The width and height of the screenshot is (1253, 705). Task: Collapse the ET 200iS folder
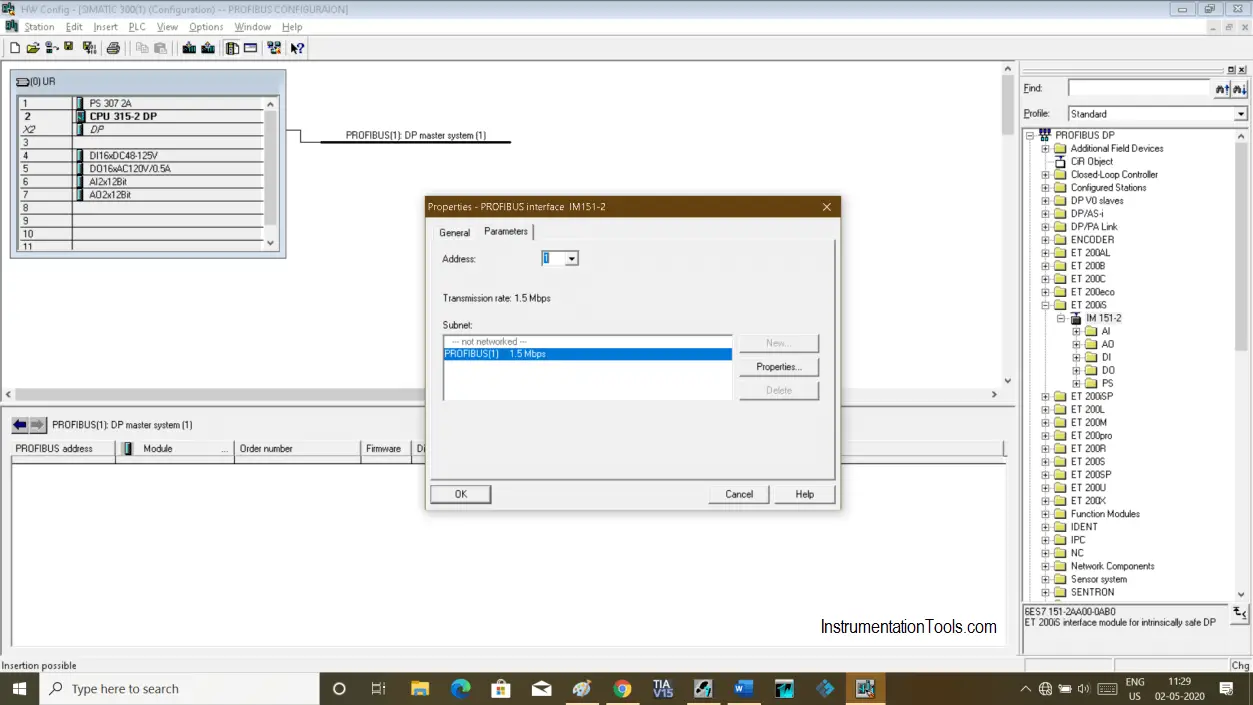tap(1046, 305)
